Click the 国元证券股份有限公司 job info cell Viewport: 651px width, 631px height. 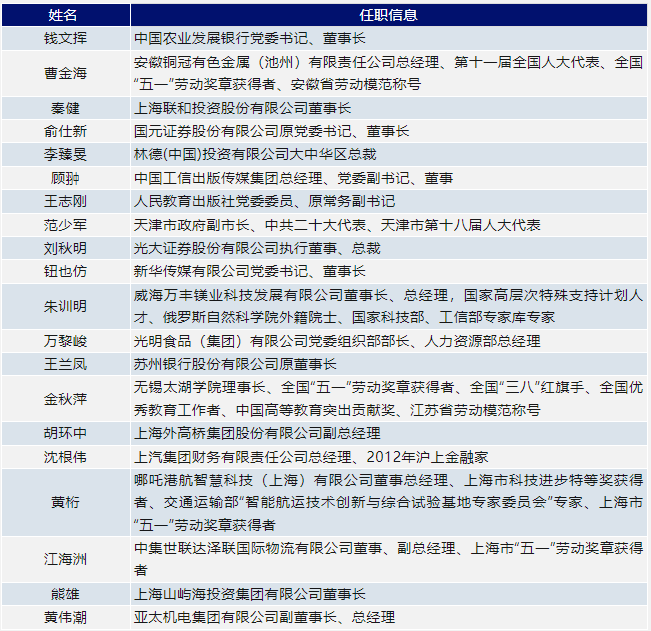(x=389, y=132)
